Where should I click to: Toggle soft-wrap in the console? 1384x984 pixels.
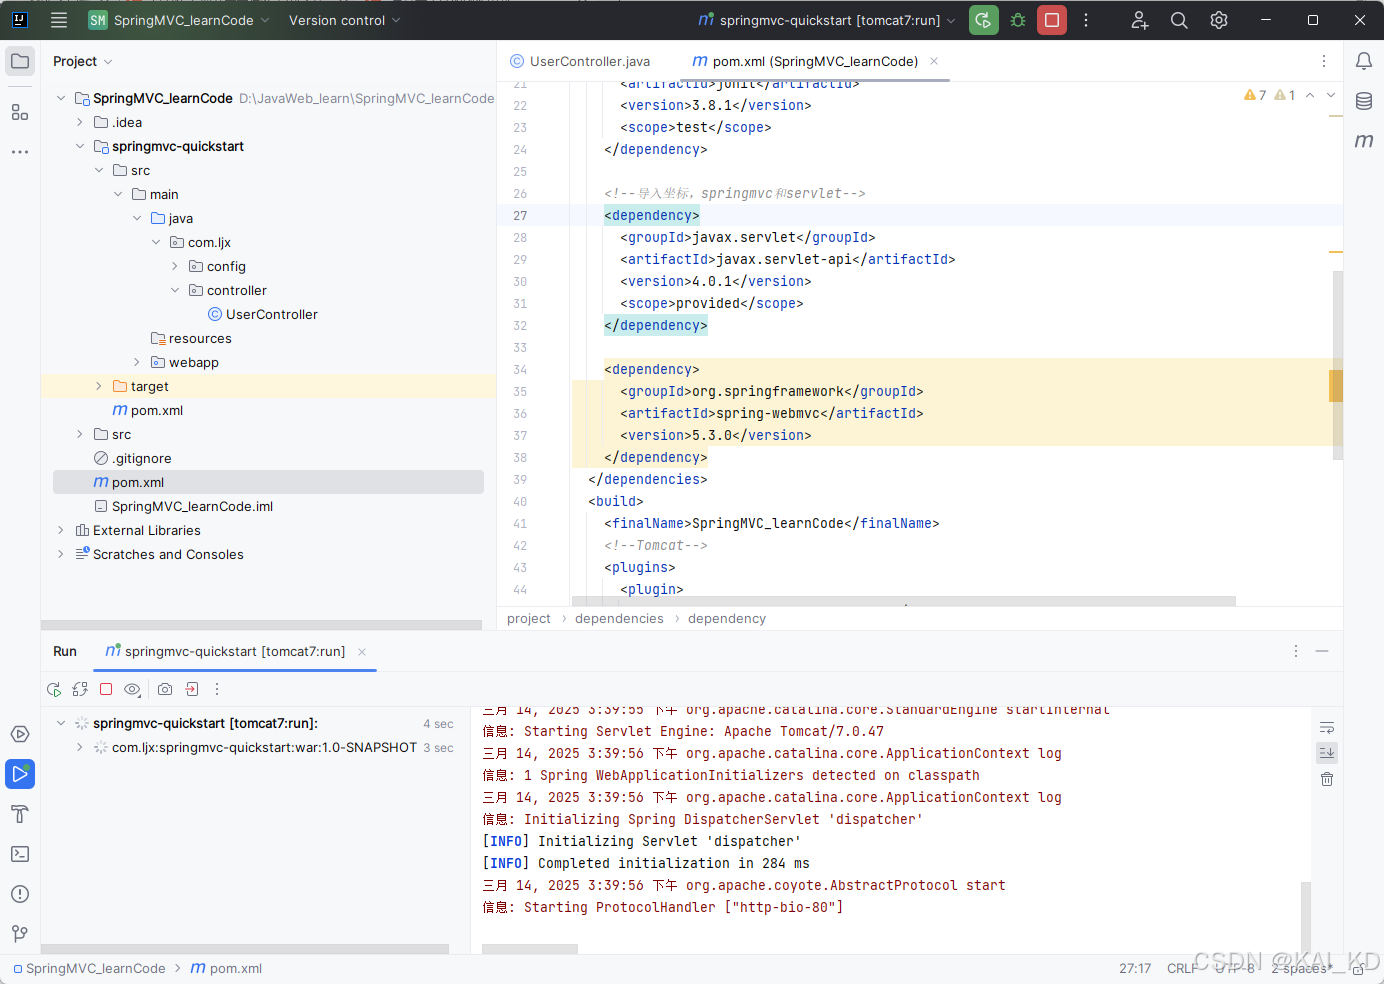coord(1327,727)
